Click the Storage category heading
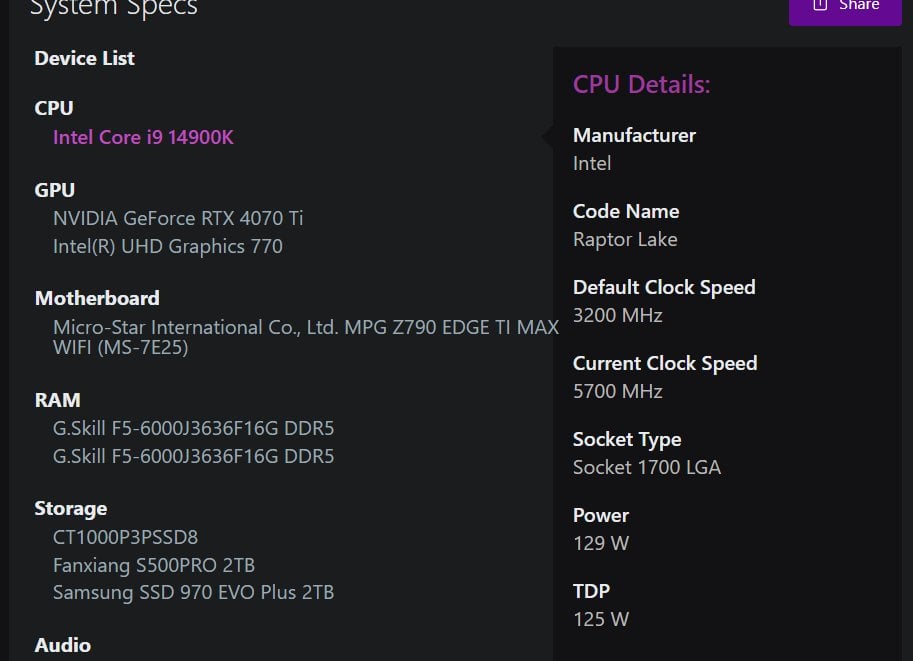The image size is (913, 661). click(71, 508)
